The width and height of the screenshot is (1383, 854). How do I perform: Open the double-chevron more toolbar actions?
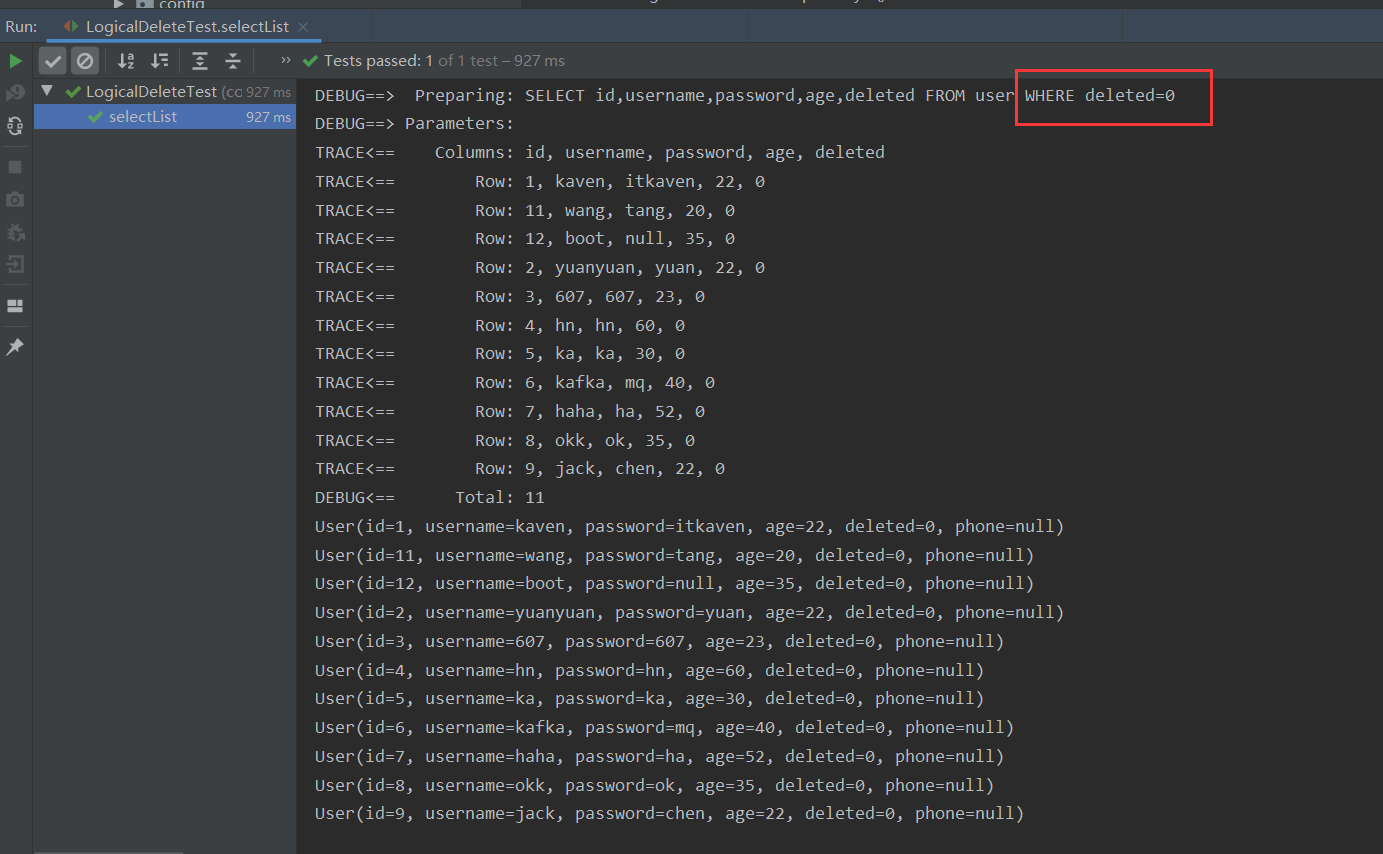point(286,61)
